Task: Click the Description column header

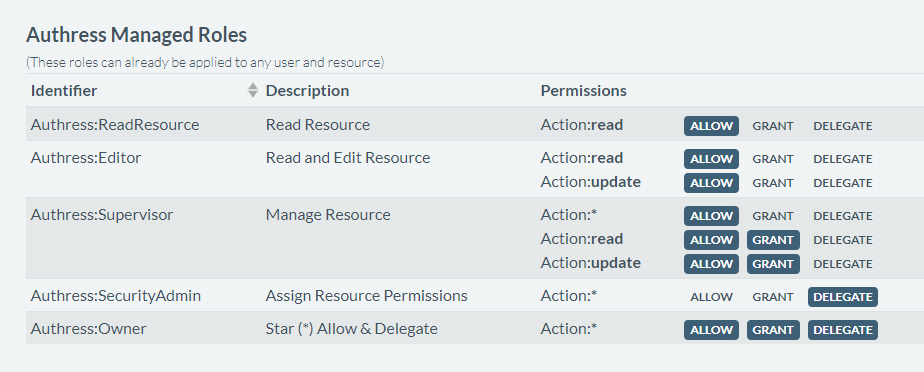Action: point(307,91)
